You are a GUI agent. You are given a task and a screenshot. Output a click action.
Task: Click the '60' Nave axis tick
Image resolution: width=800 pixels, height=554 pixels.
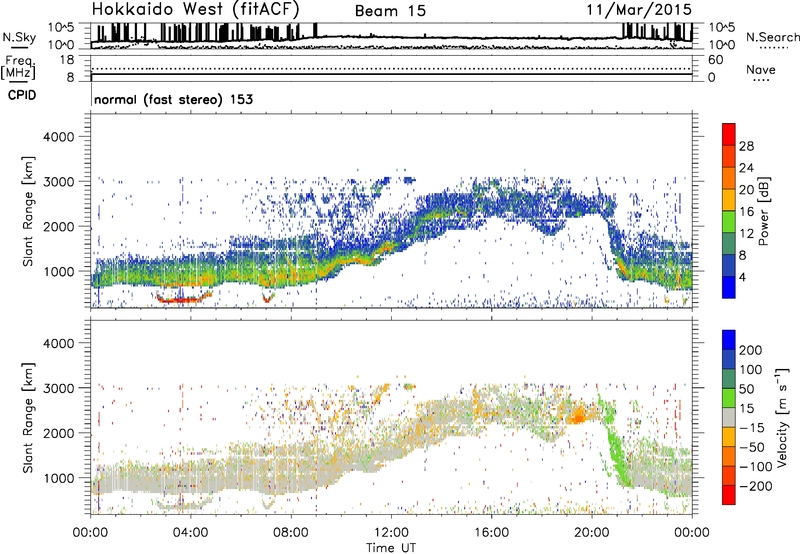point(715,60)
